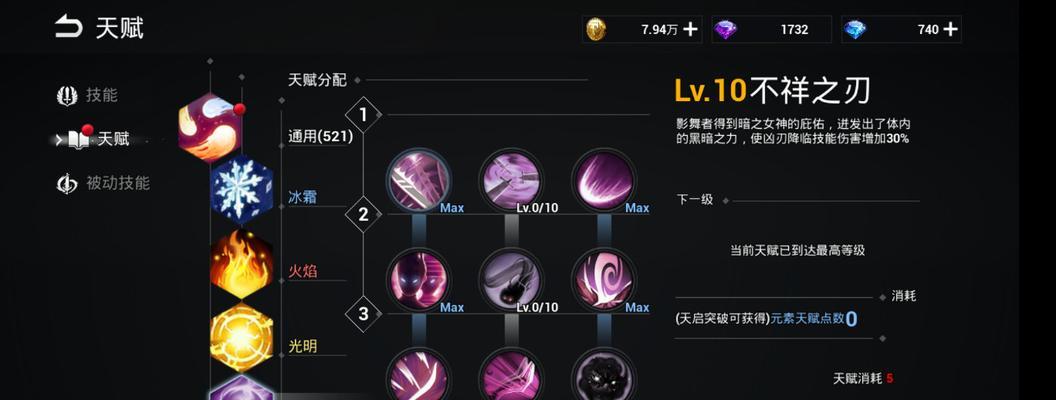The width and height of the screenshot is (1056, 400).
Task: Select first-row middle talent at Lv.0/10
Action: click(511, 180)
